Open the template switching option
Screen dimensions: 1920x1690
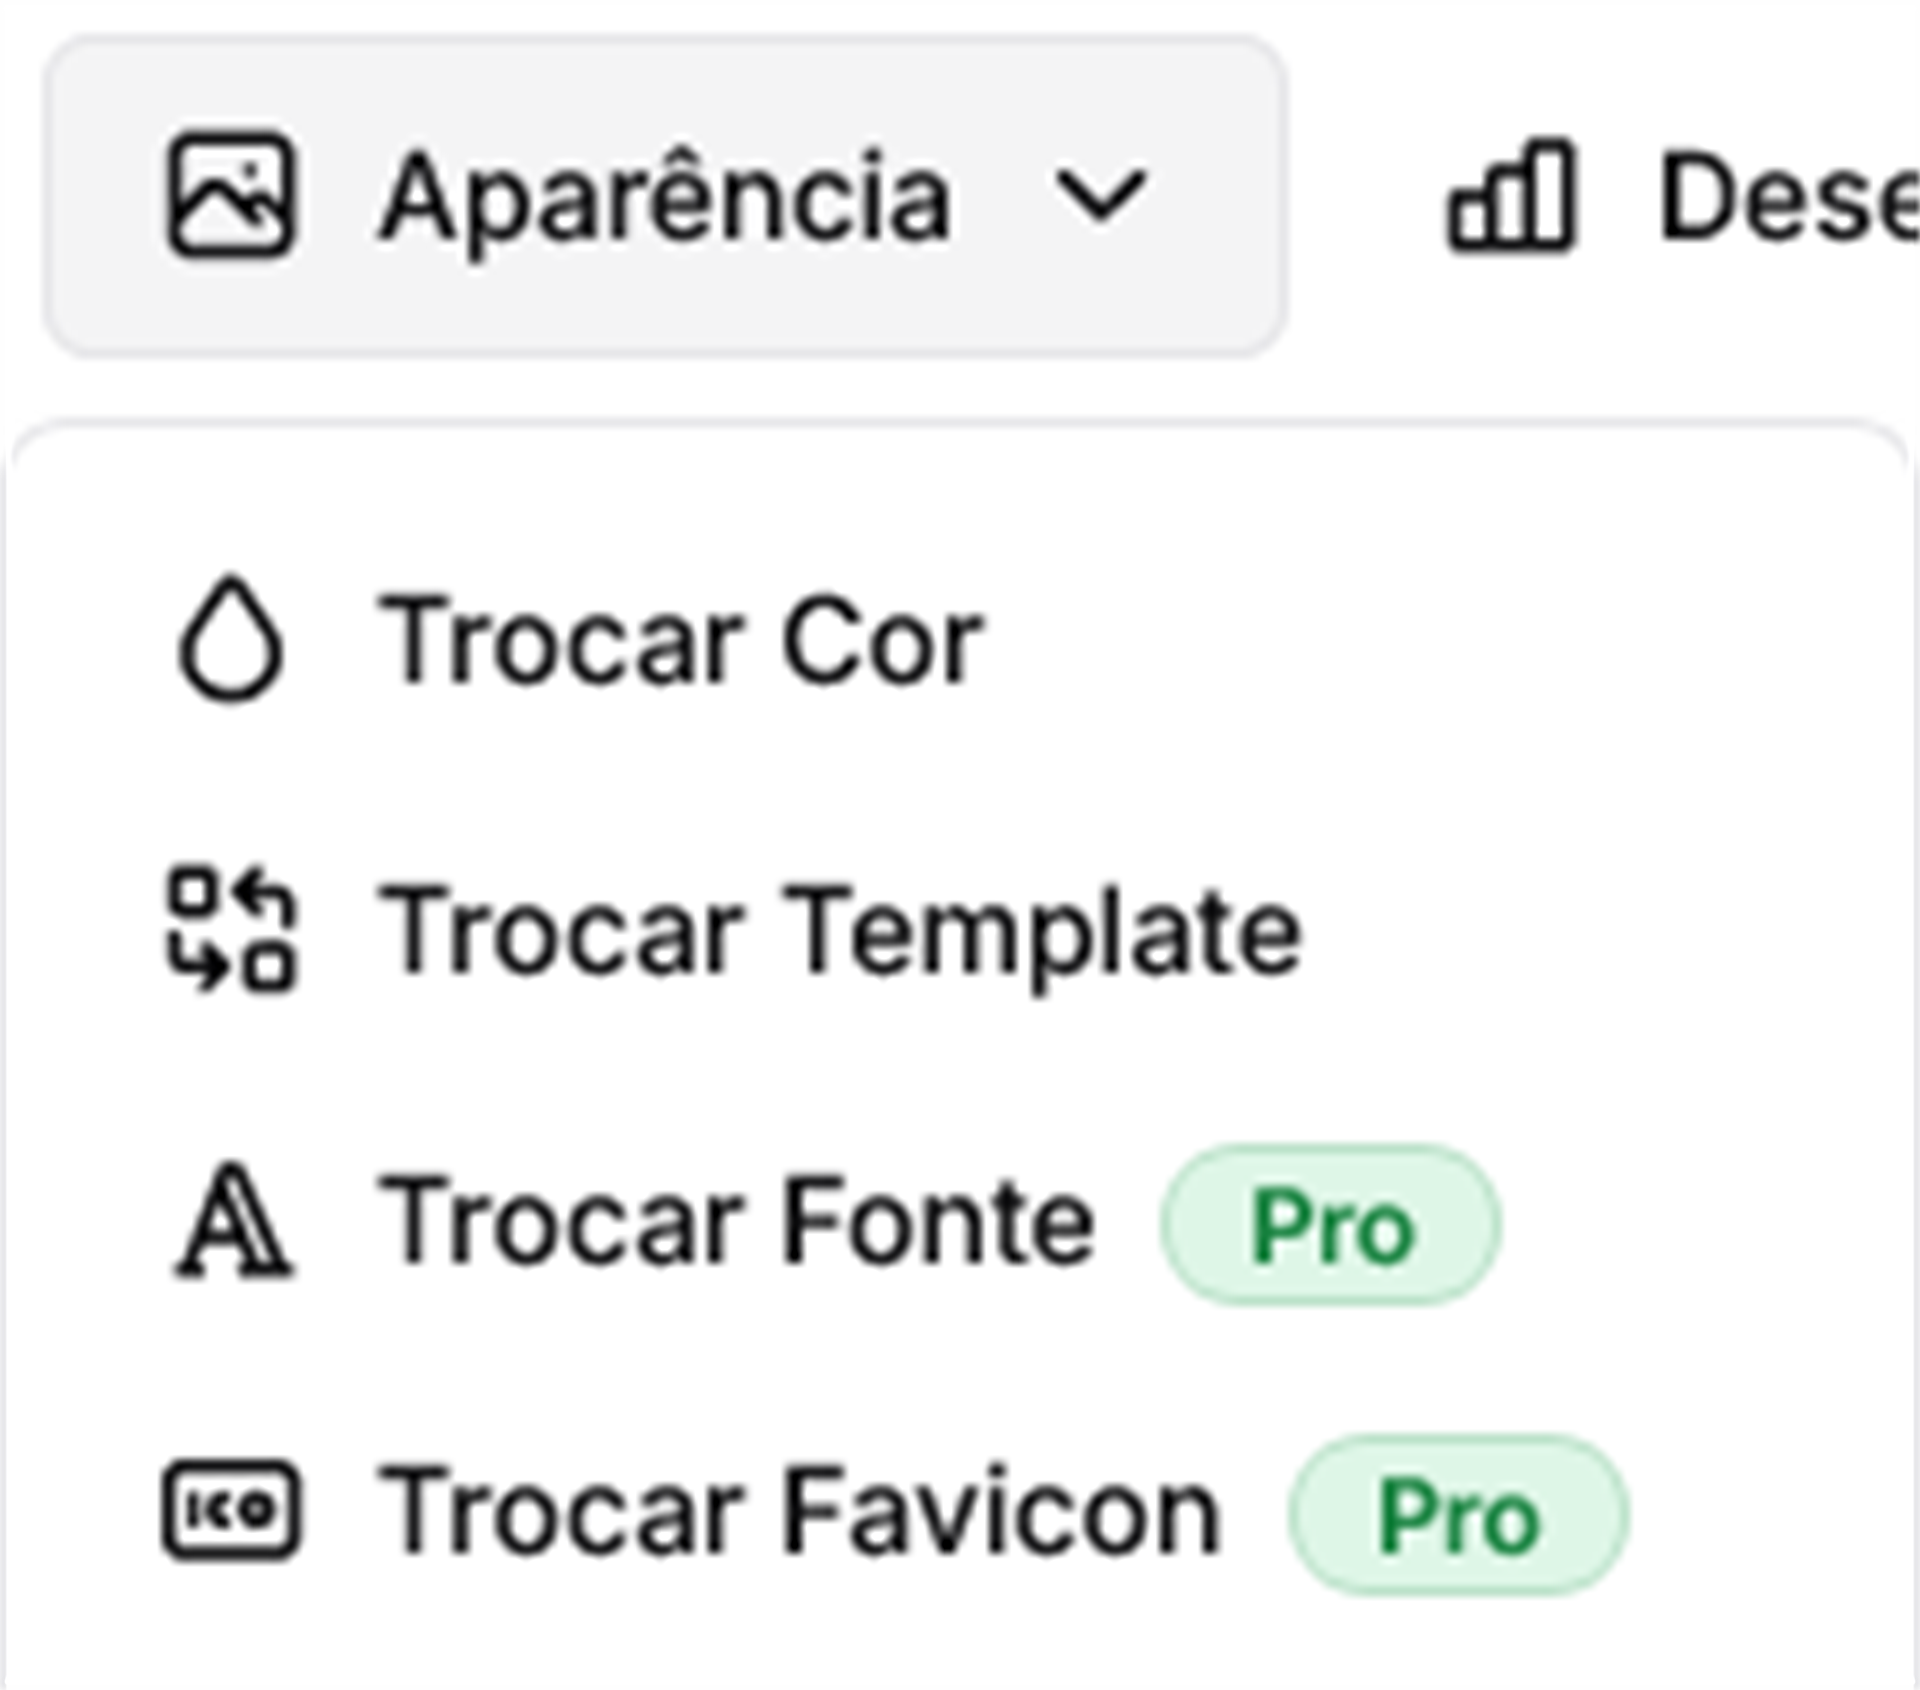[838, 932]
